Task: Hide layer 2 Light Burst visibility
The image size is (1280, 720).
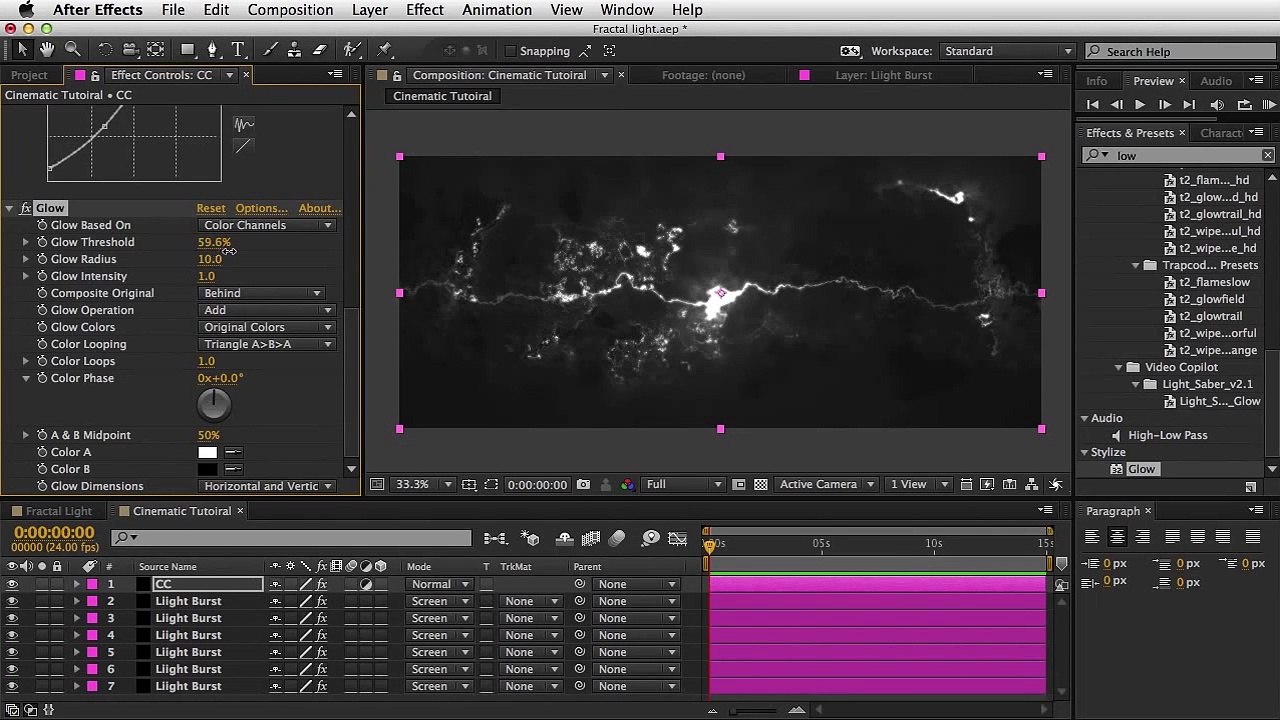Action: click(12, 601)
